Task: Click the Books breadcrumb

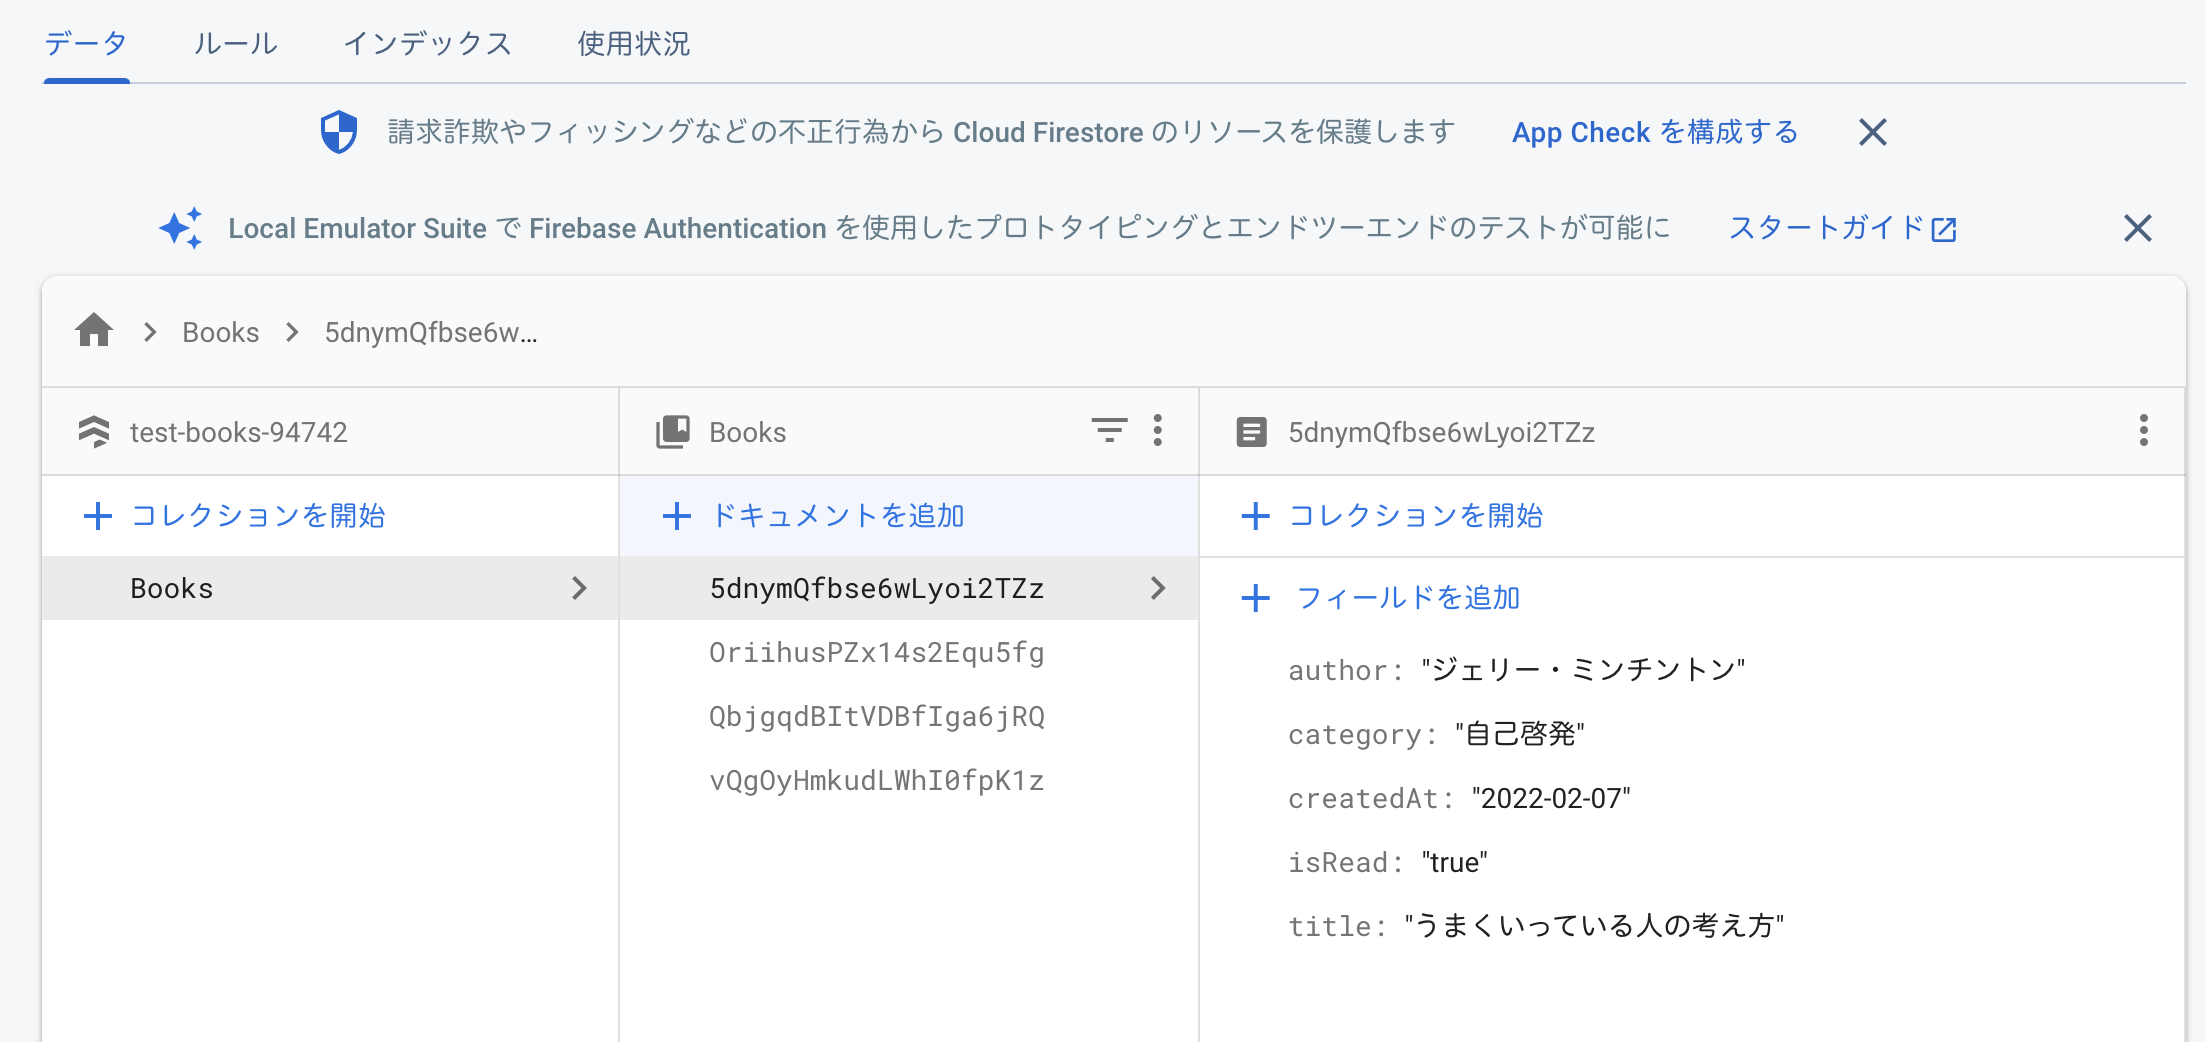Action: [221, 332]
